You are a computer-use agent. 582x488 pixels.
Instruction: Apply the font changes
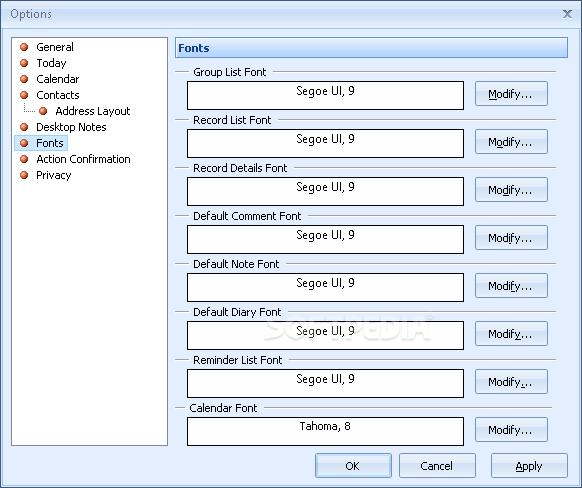coord(529,466)
